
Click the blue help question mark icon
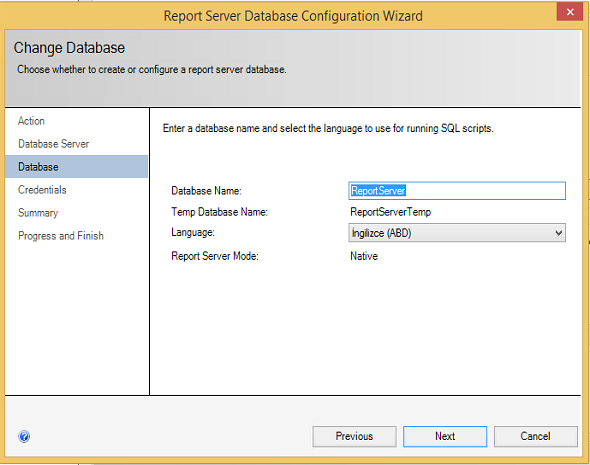coord(24,436)
